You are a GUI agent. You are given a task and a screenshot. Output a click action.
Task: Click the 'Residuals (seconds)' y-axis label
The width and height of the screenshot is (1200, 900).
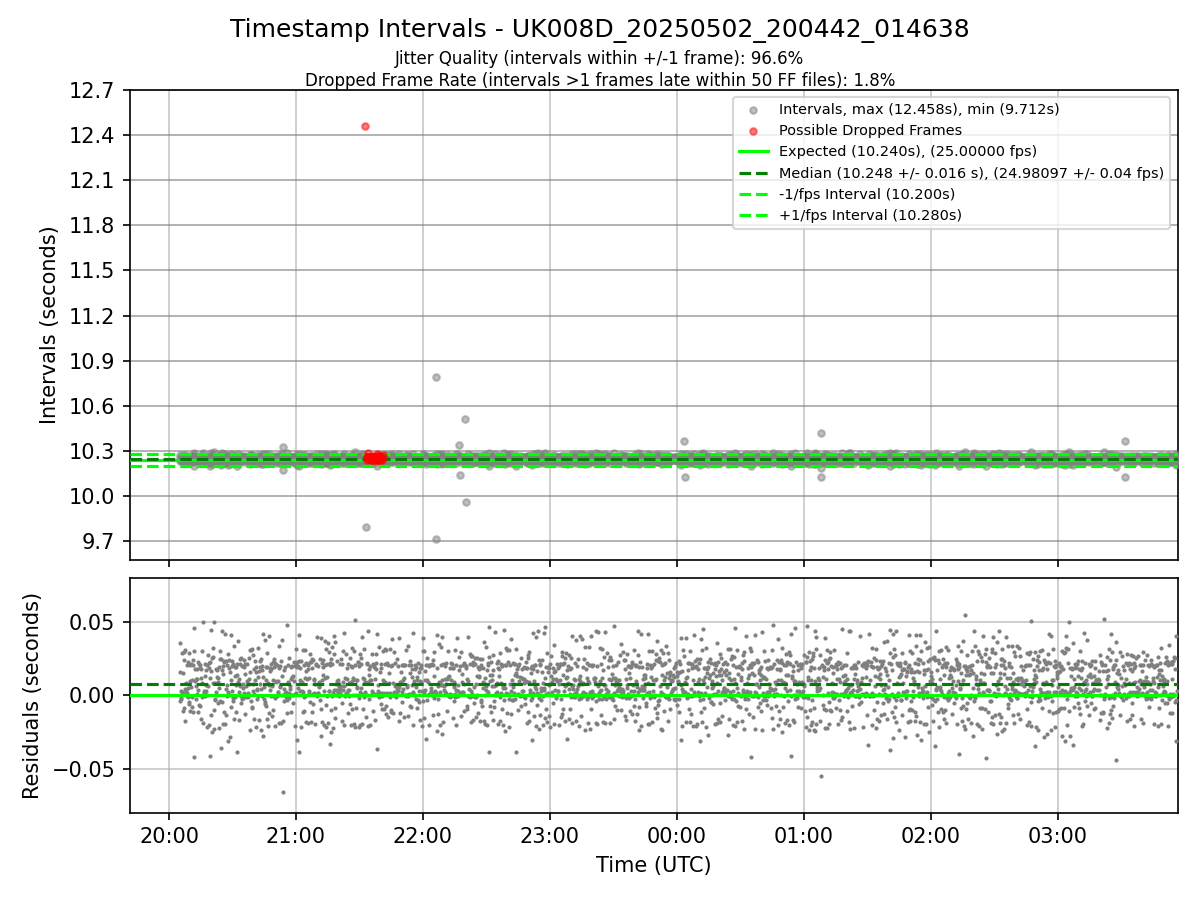pyautogui.click(x=32, y=696)
